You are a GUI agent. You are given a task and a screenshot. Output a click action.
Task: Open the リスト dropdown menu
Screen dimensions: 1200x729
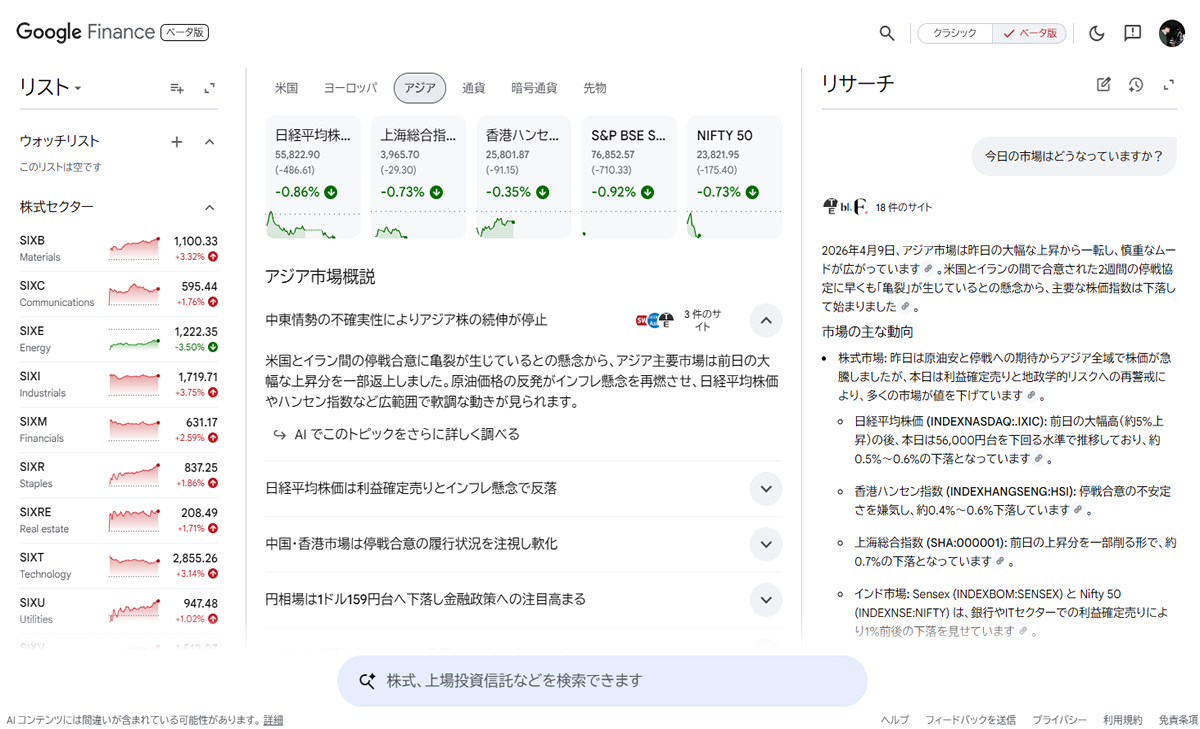tap(50, 88)
